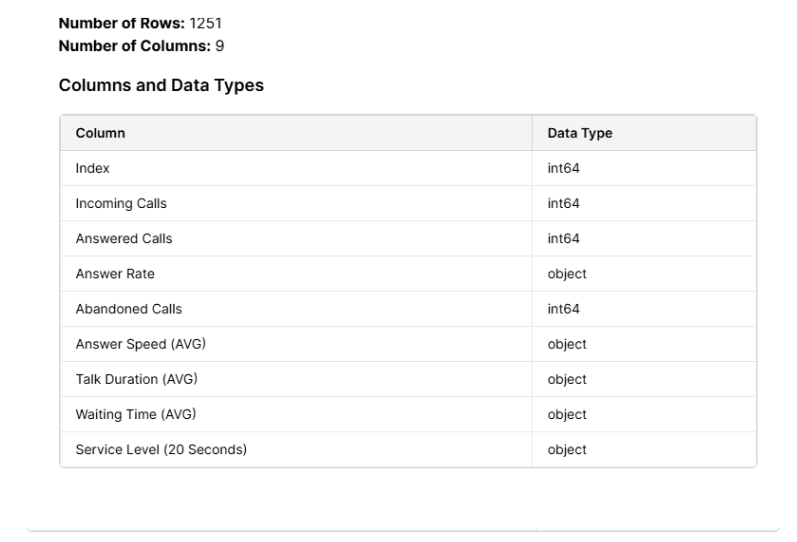Viewport: 797px width, 542px height.
Task: Click the 'Answered Calls' column name
Action: pos(123,239)
